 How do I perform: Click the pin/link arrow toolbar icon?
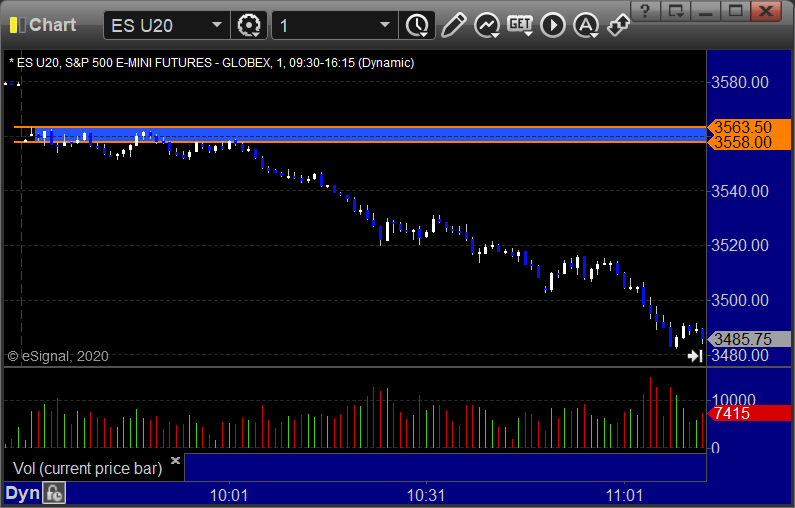(x=618, y=25)
